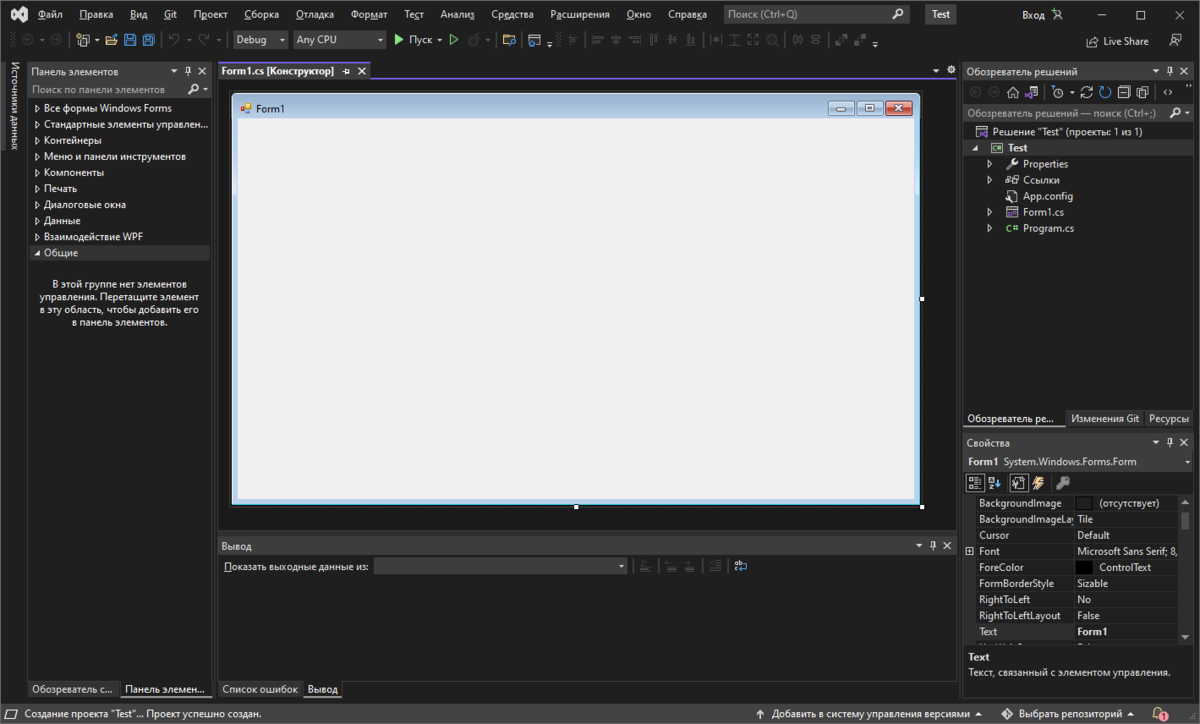This screenshot has width=1200, height=724.
Task: Start without debugging using the outlined green arrow
Action: click(453, 40)
